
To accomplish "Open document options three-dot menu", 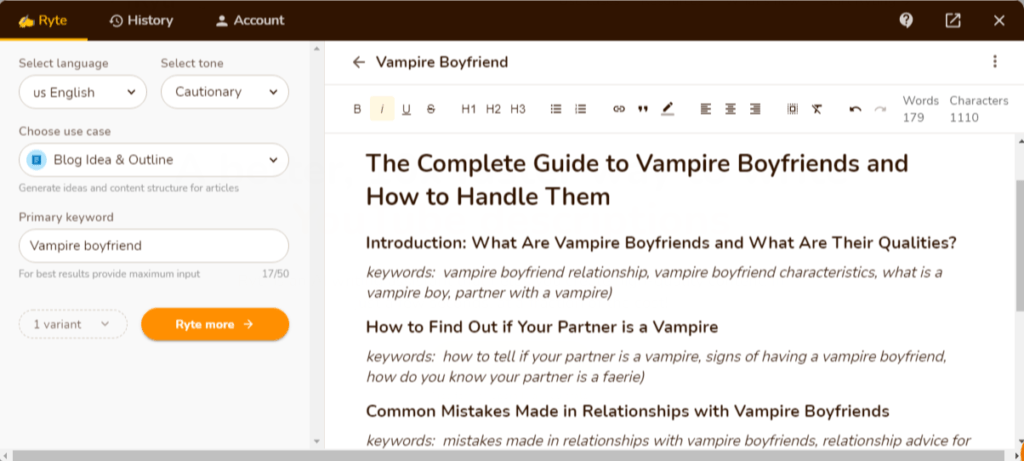I will tap(995, 61).
